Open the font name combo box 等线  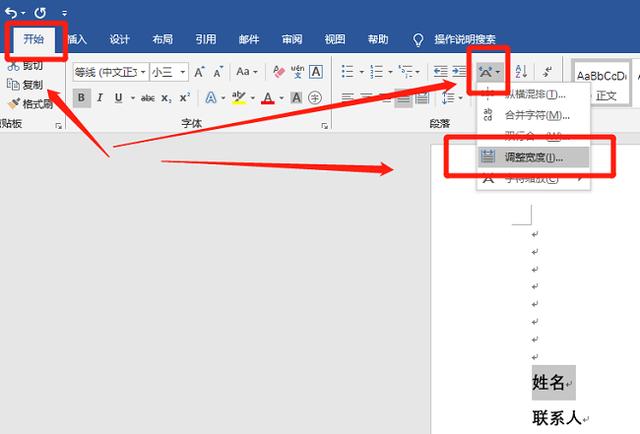111,72
